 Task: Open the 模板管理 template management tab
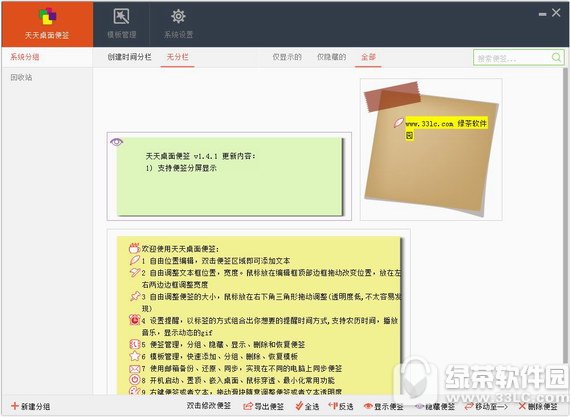[121, 24]
